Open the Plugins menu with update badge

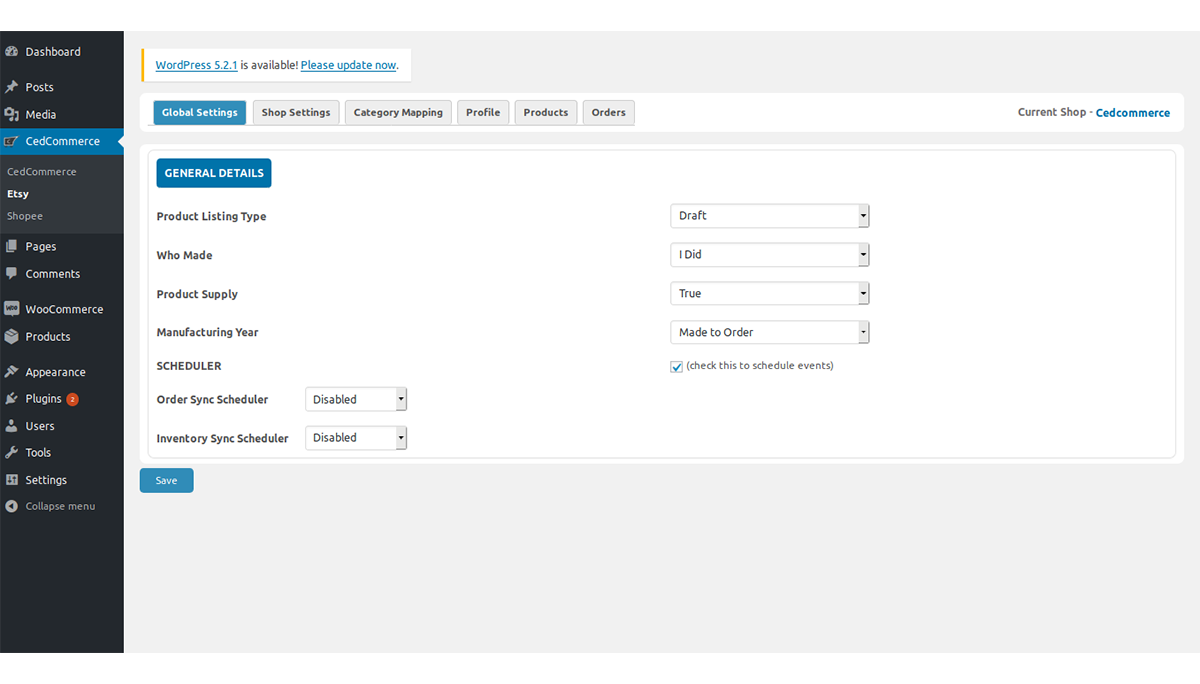tap(47, 398)
